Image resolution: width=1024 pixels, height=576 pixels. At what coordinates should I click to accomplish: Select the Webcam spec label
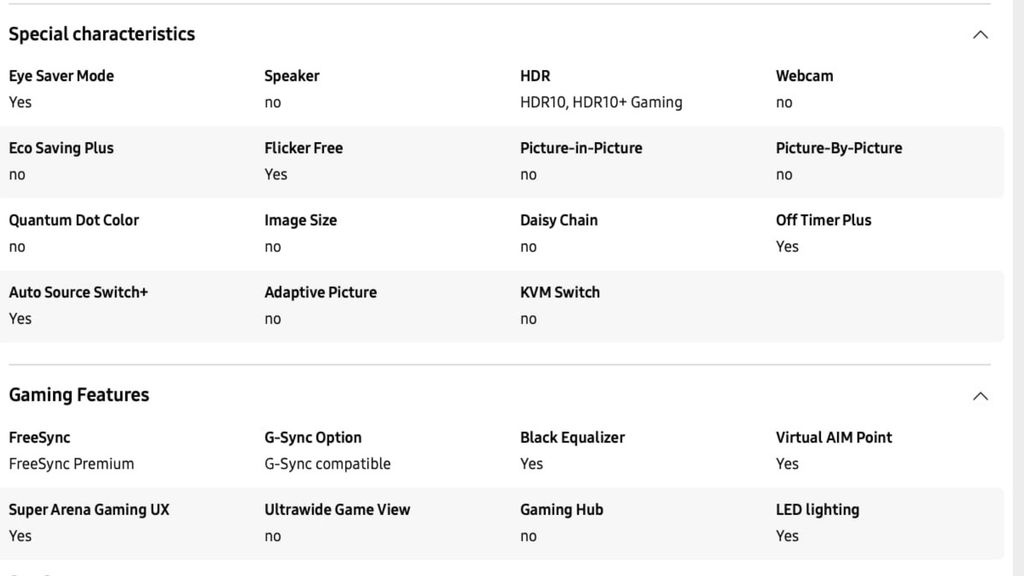804,76
